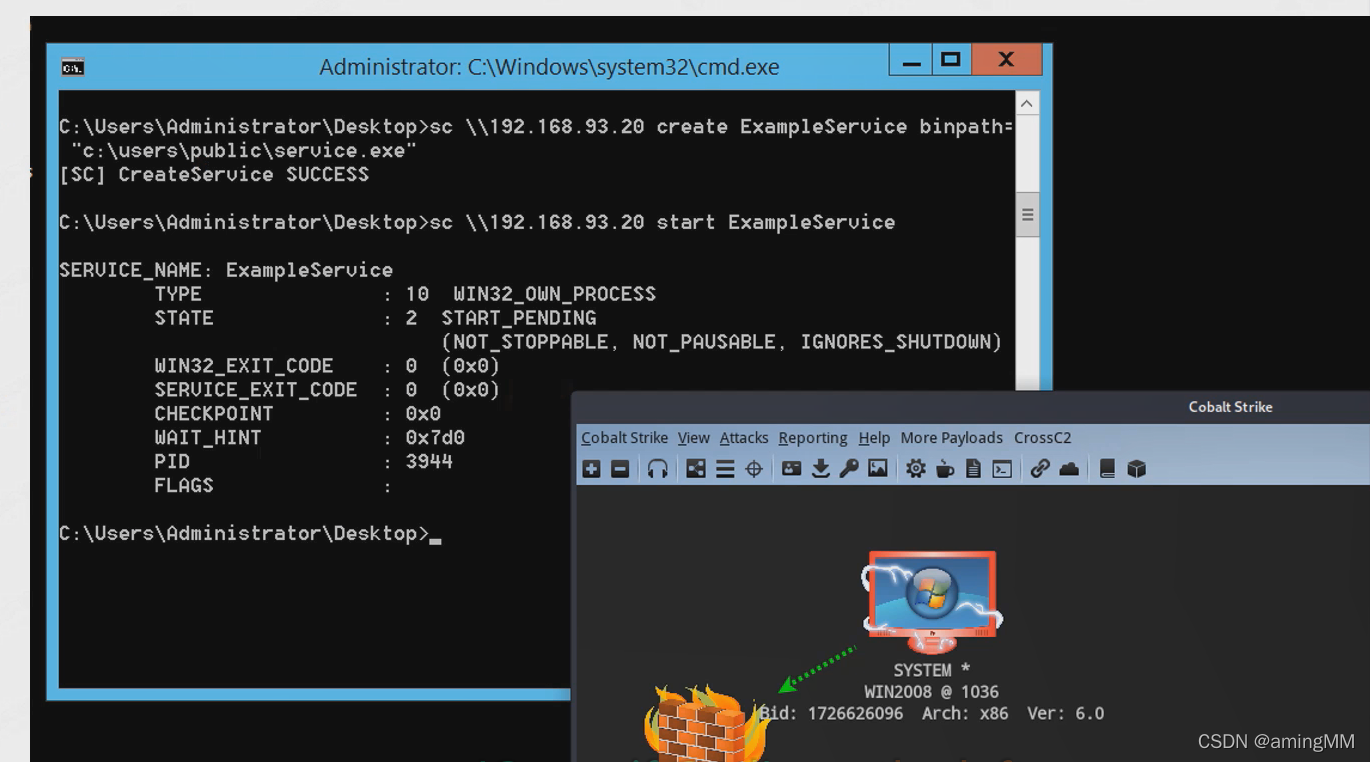View screenshots using the picture icon
Image resolution: width=1370 pixels, height=762 pixels.
point(878,468)
